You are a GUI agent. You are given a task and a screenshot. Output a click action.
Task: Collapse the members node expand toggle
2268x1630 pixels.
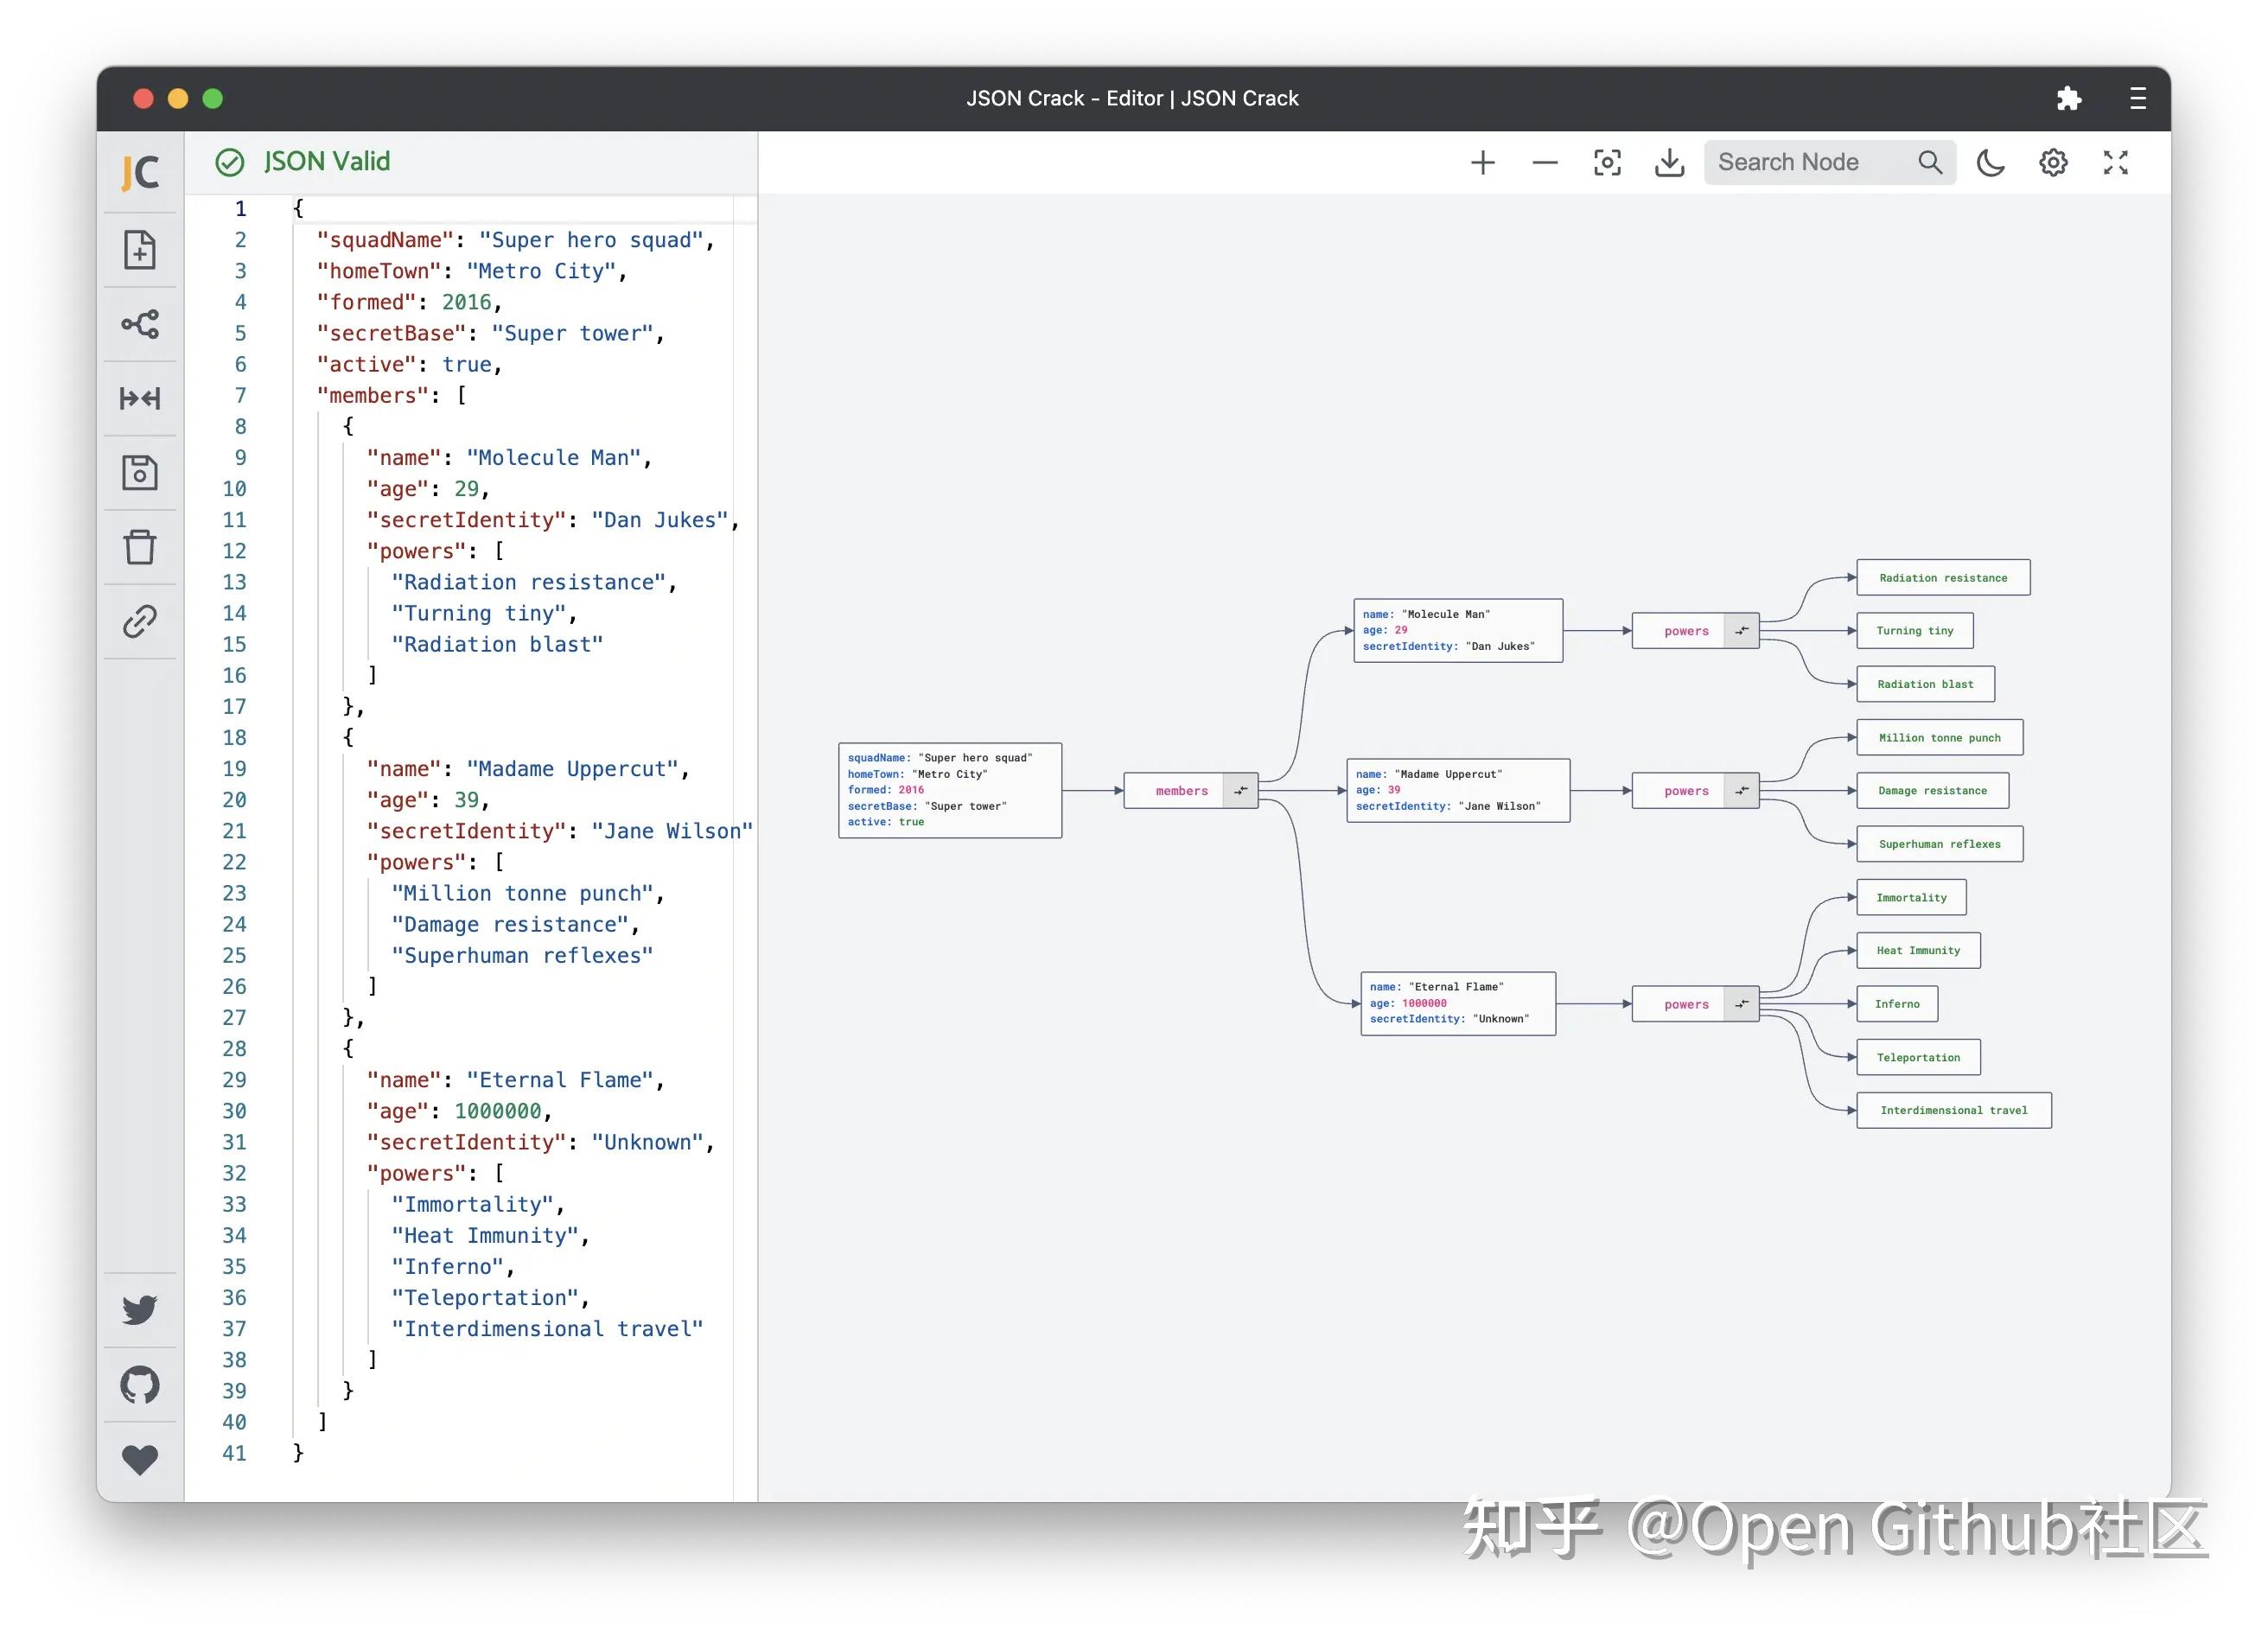coord(1240,791)
